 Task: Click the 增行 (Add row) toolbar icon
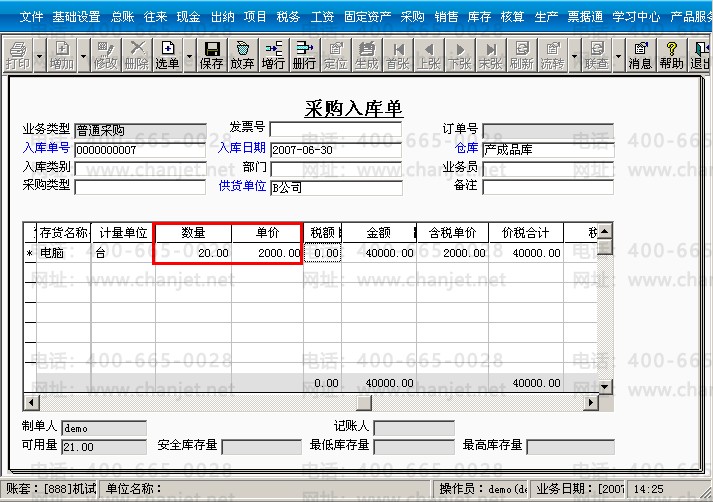[x=273, y=55]
